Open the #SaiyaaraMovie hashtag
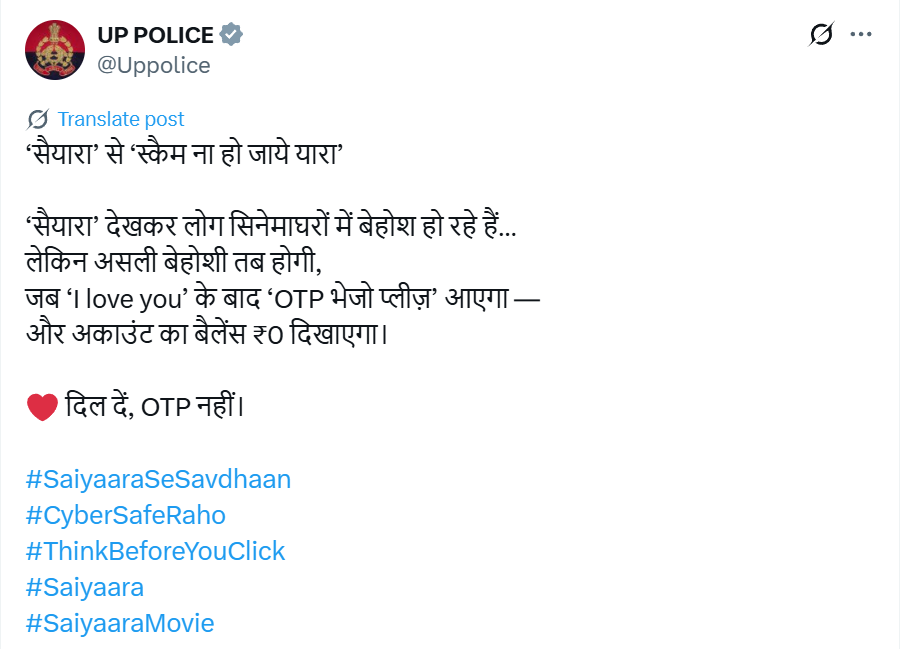 (120, 623)
